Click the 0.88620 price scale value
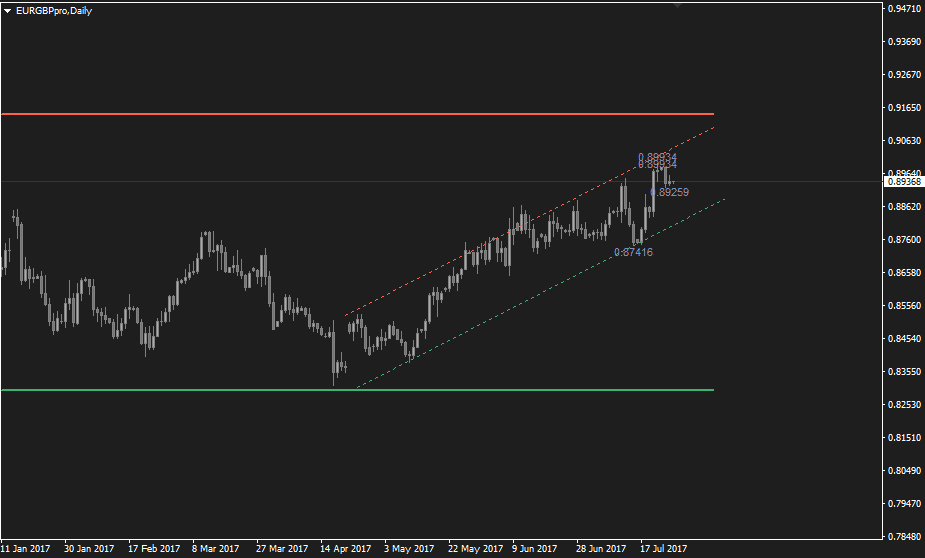This screenshot has width=925, height=558. pos(904,206)
